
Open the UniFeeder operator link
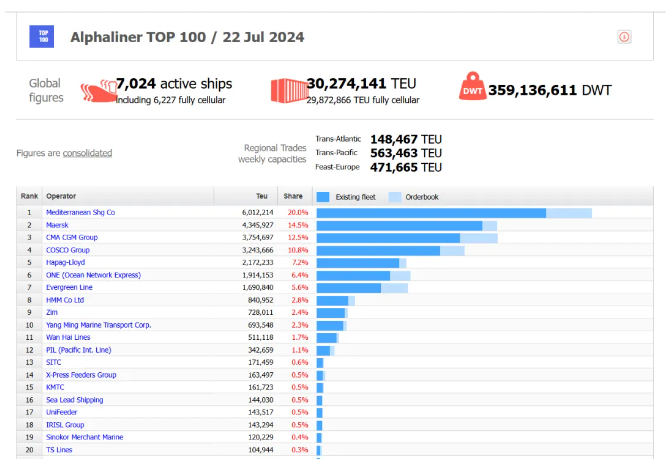tap(61, 412)
